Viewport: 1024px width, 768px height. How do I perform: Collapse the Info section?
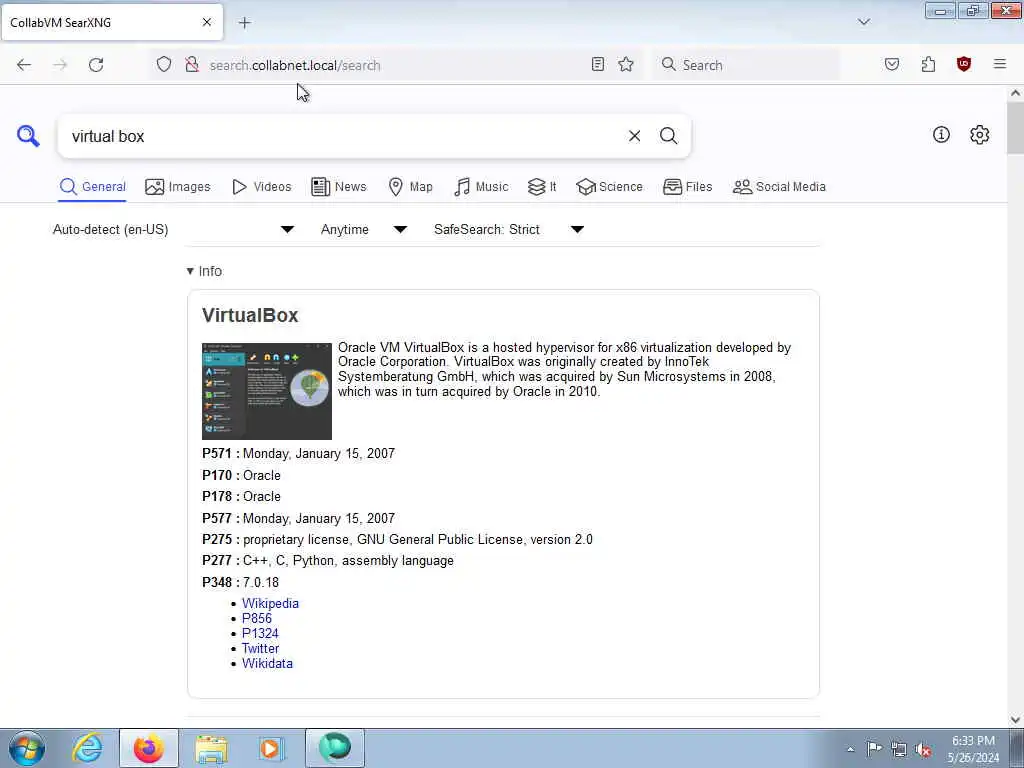[204, 271]
